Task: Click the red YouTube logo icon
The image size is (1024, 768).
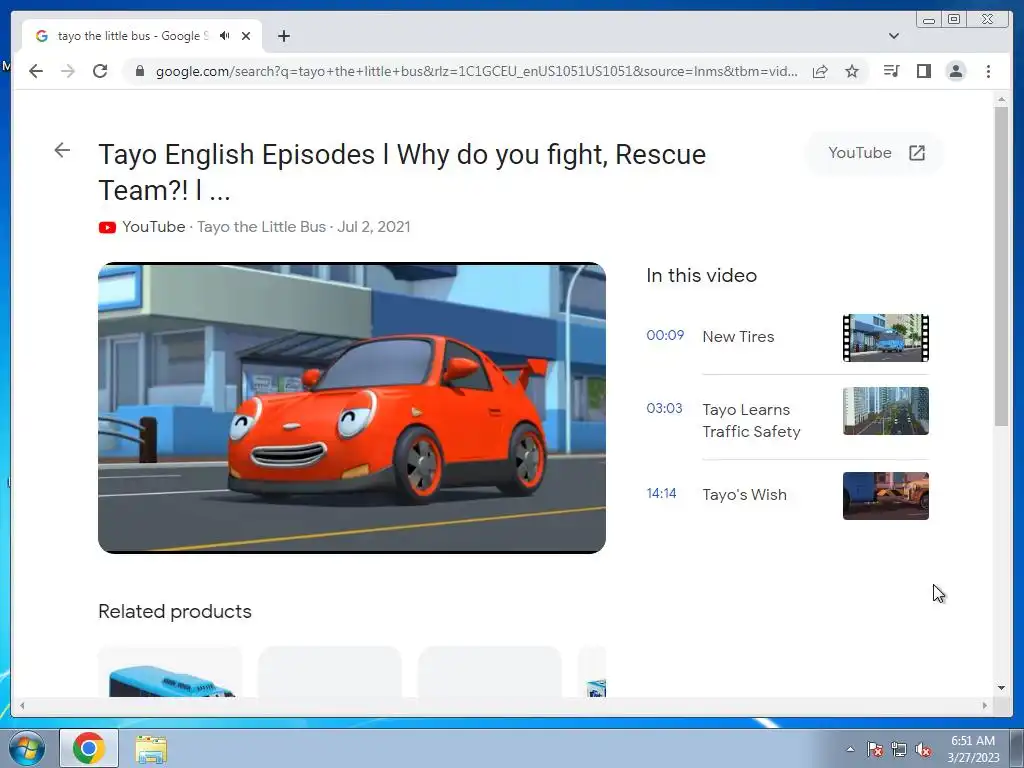Action: [107, 227]
